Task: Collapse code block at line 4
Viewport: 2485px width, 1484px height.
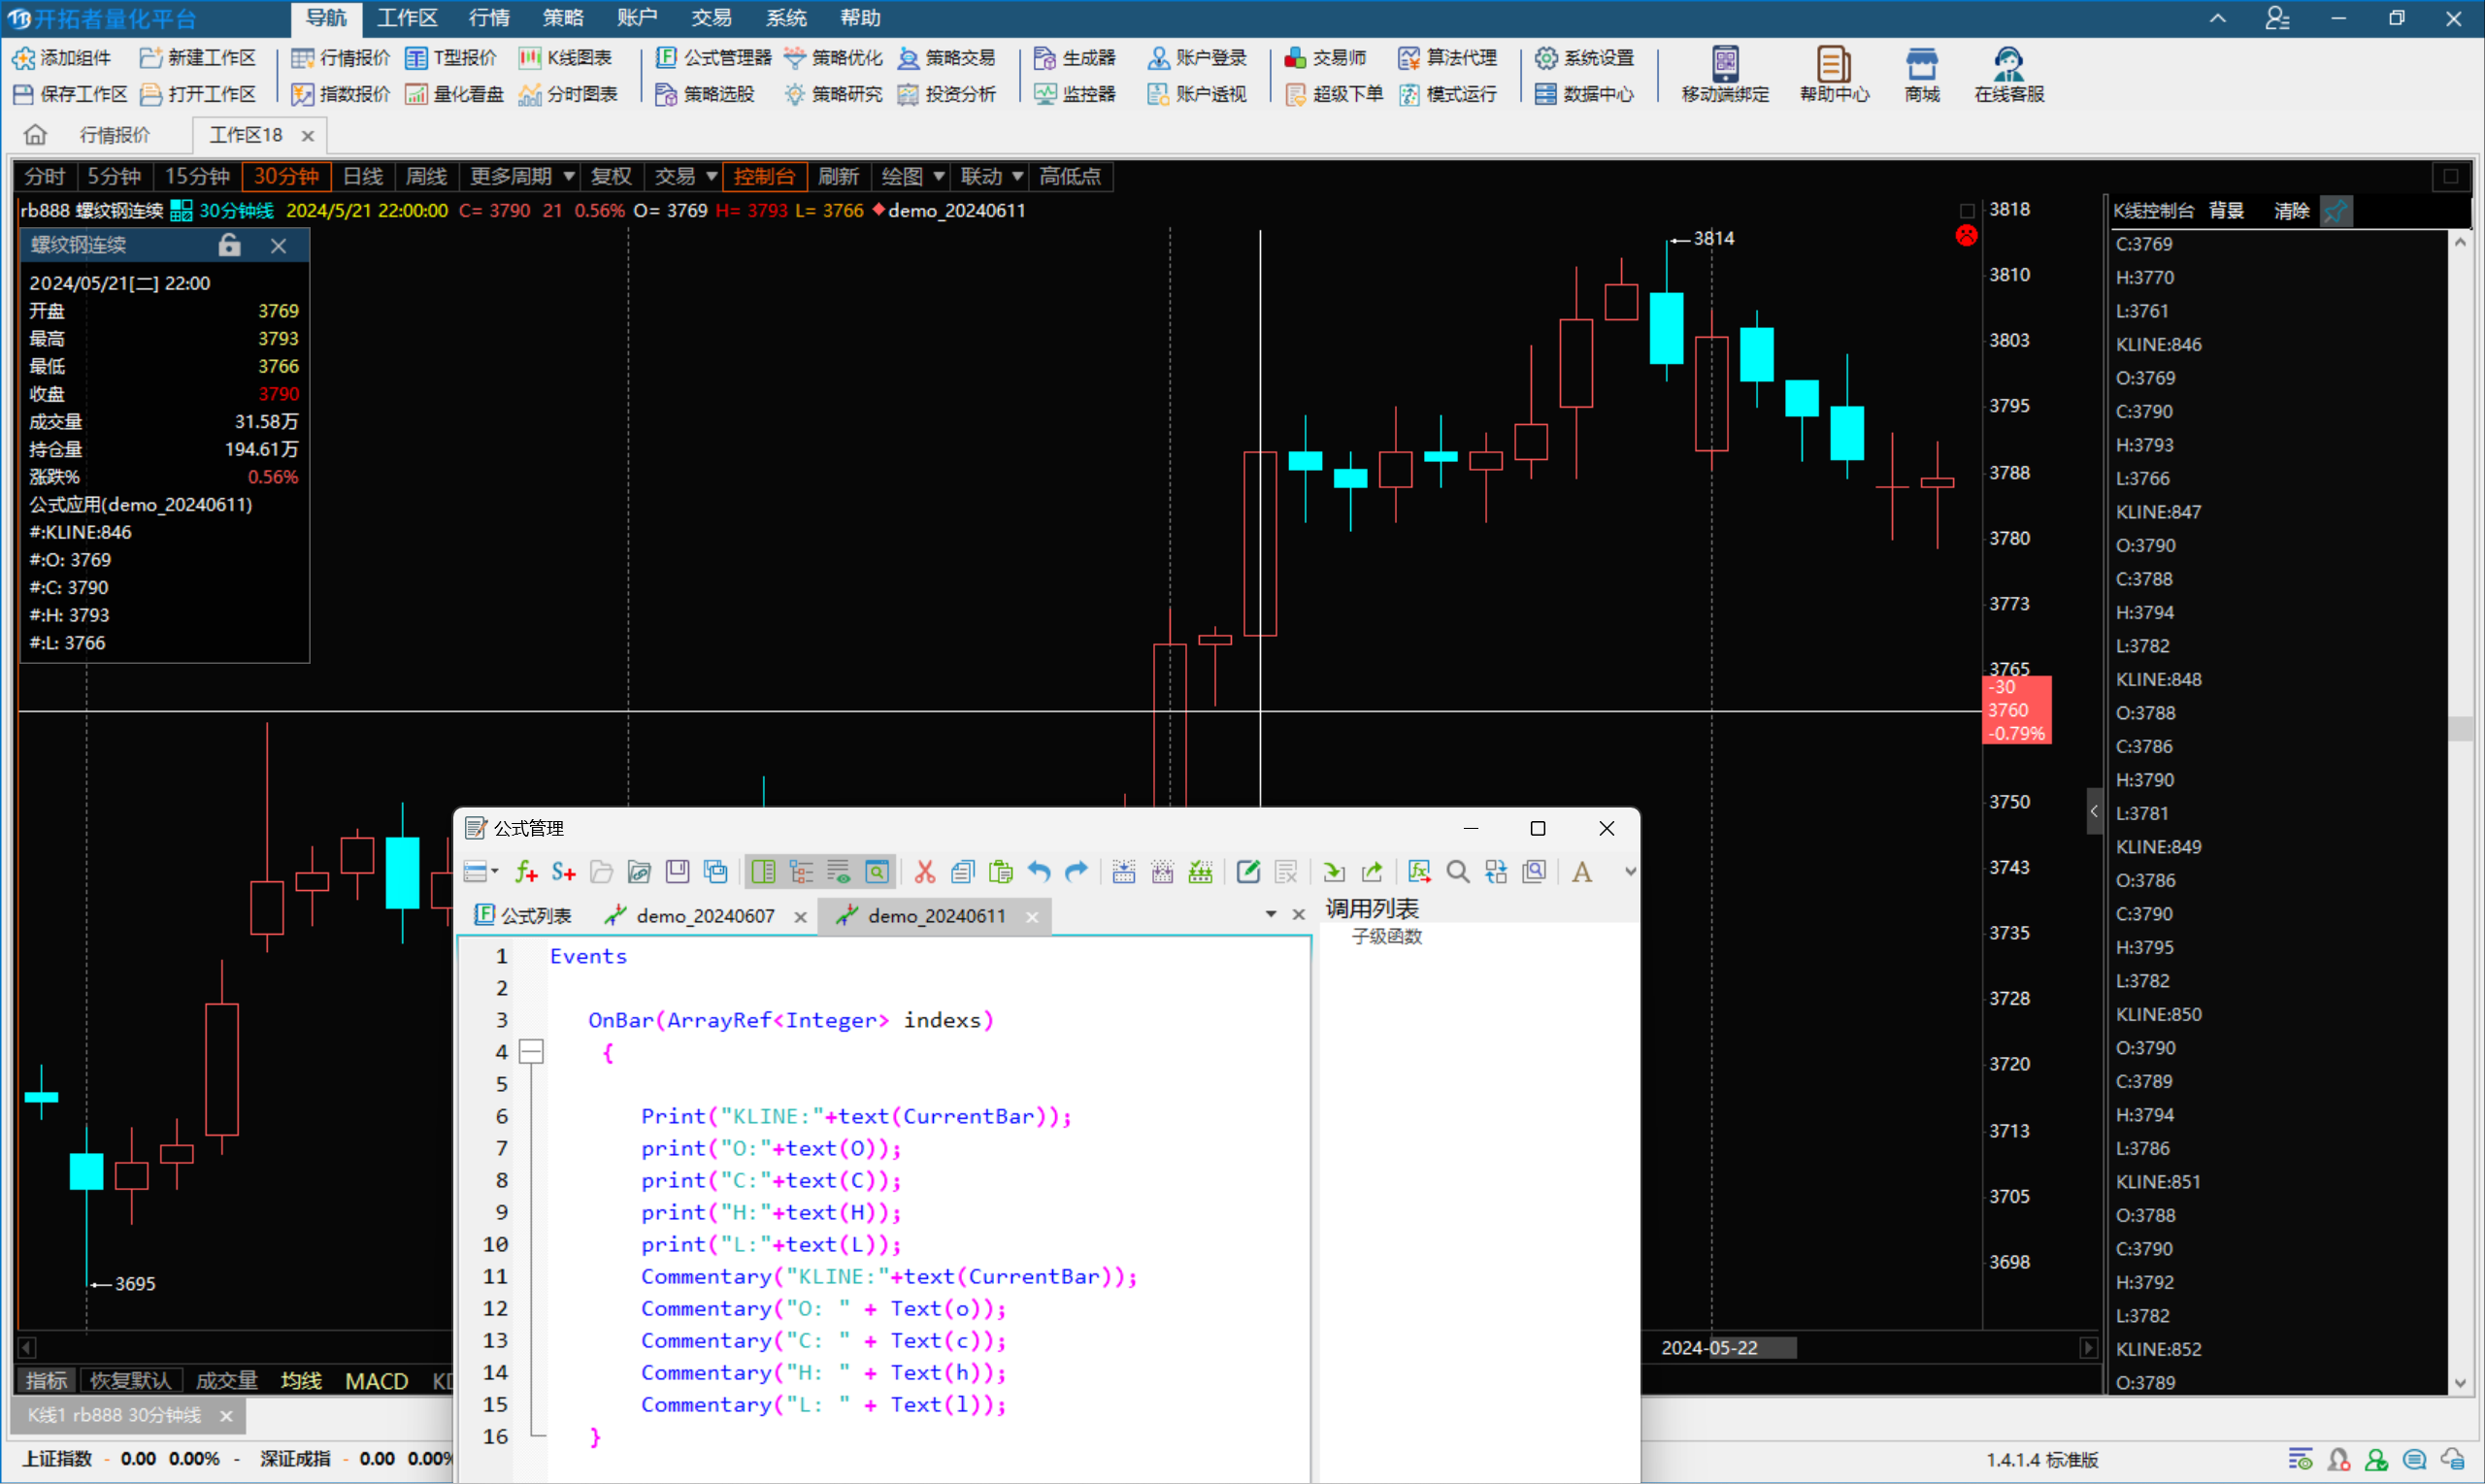Action: click(x=532, y=1052)
